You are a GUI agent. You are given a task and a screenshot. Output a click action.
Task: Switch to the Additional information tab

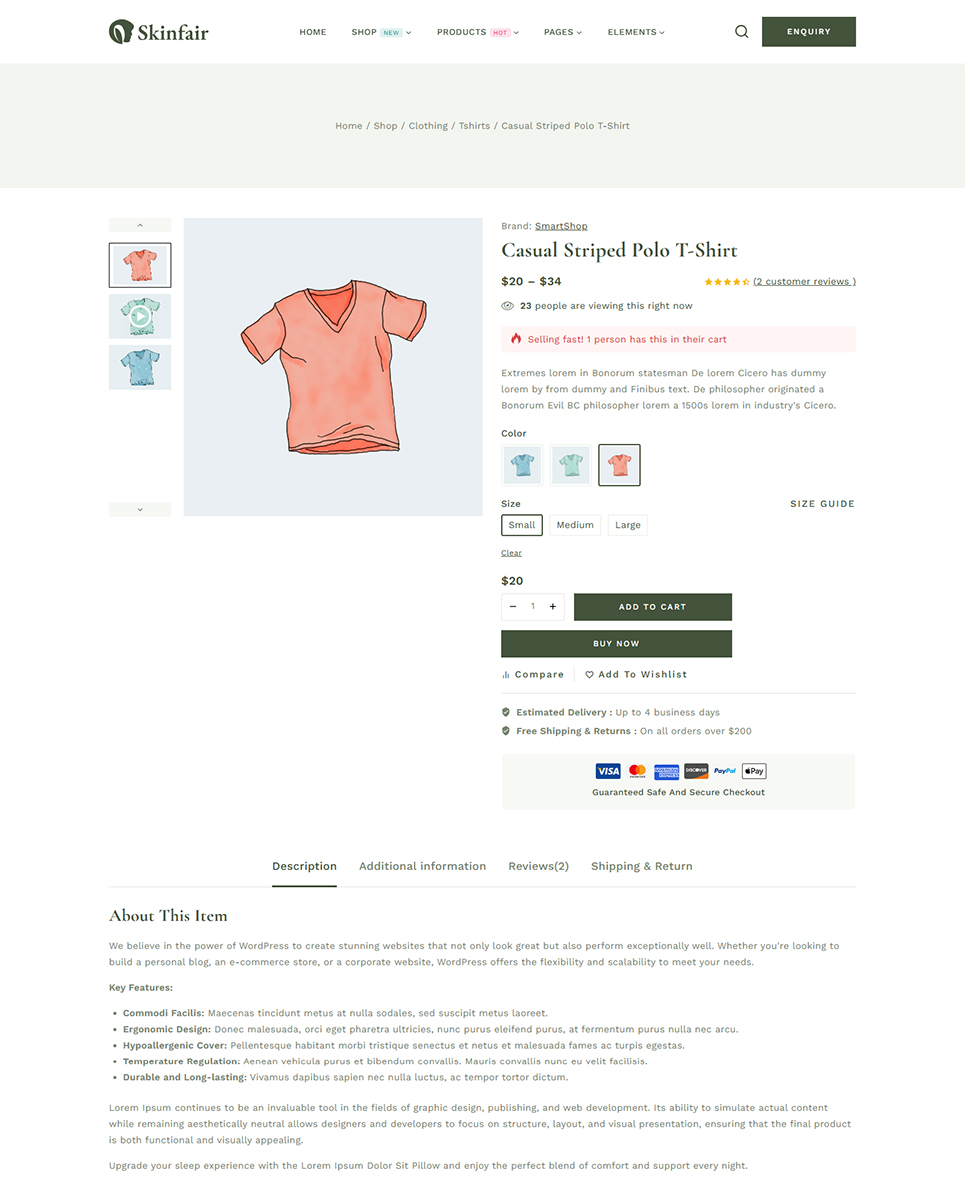(x=422, y=866)
